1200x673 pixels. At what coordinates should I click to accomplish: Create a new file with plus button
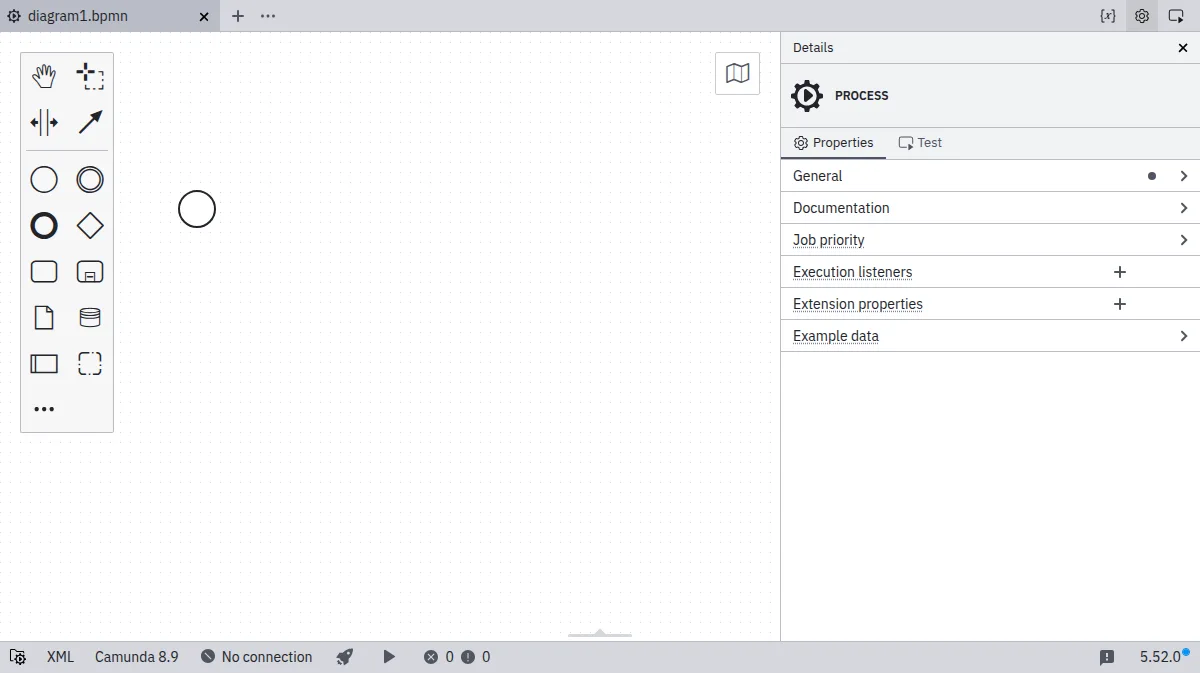click(x=238, y=16)
